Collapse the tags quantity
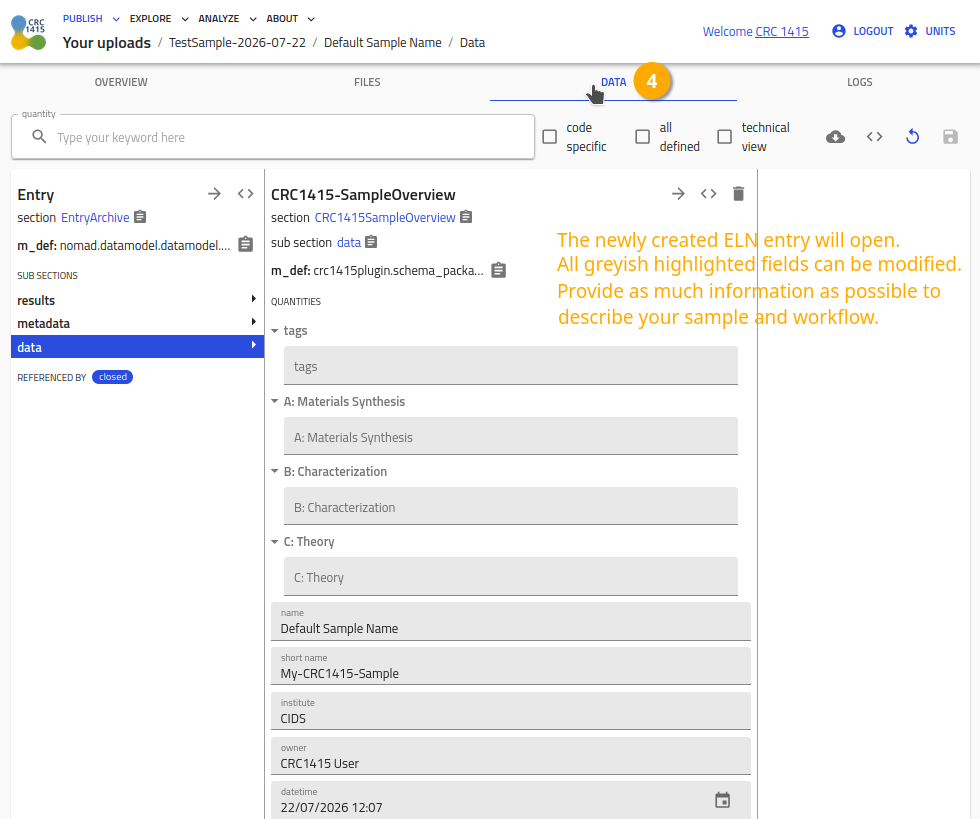This screenshot has width=980, height=819. coord(274,331)
